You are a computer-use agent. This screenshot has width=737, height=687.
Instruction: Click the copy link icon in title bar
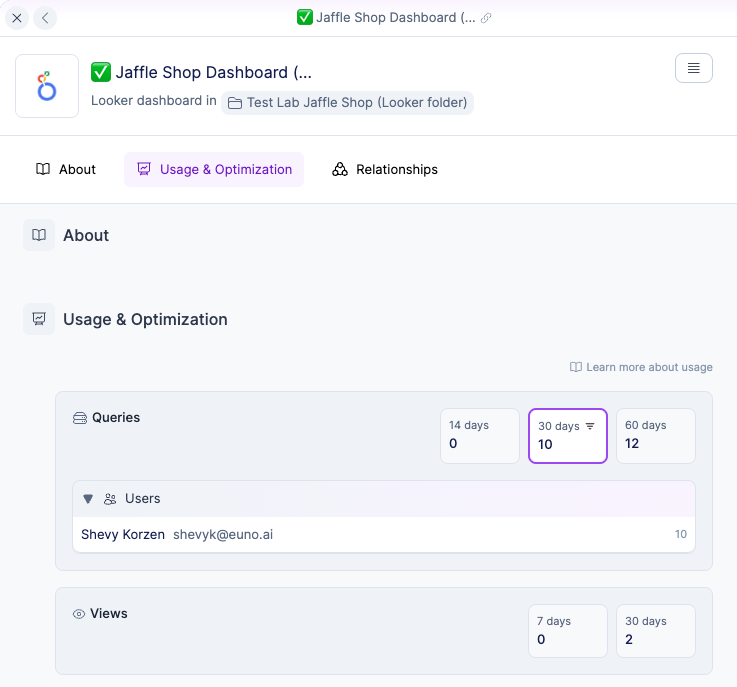click(486, 18)
